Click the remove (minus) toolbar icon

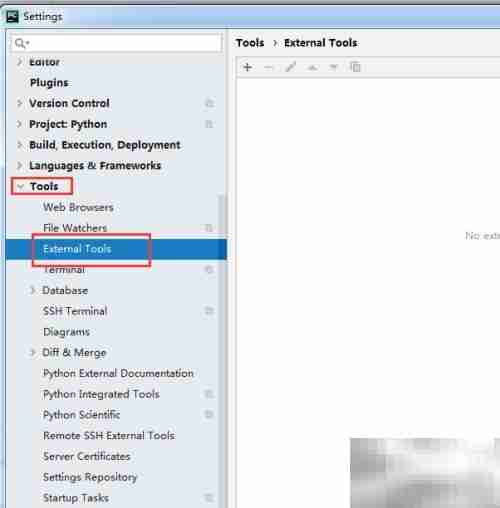click(269, 68)
